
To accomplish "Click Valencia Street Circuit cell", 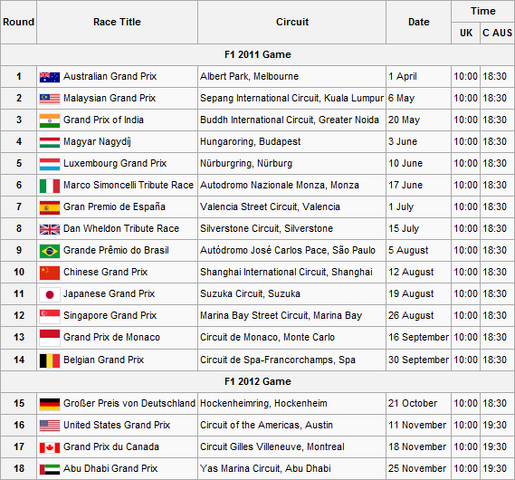I will tap(292, 207).
